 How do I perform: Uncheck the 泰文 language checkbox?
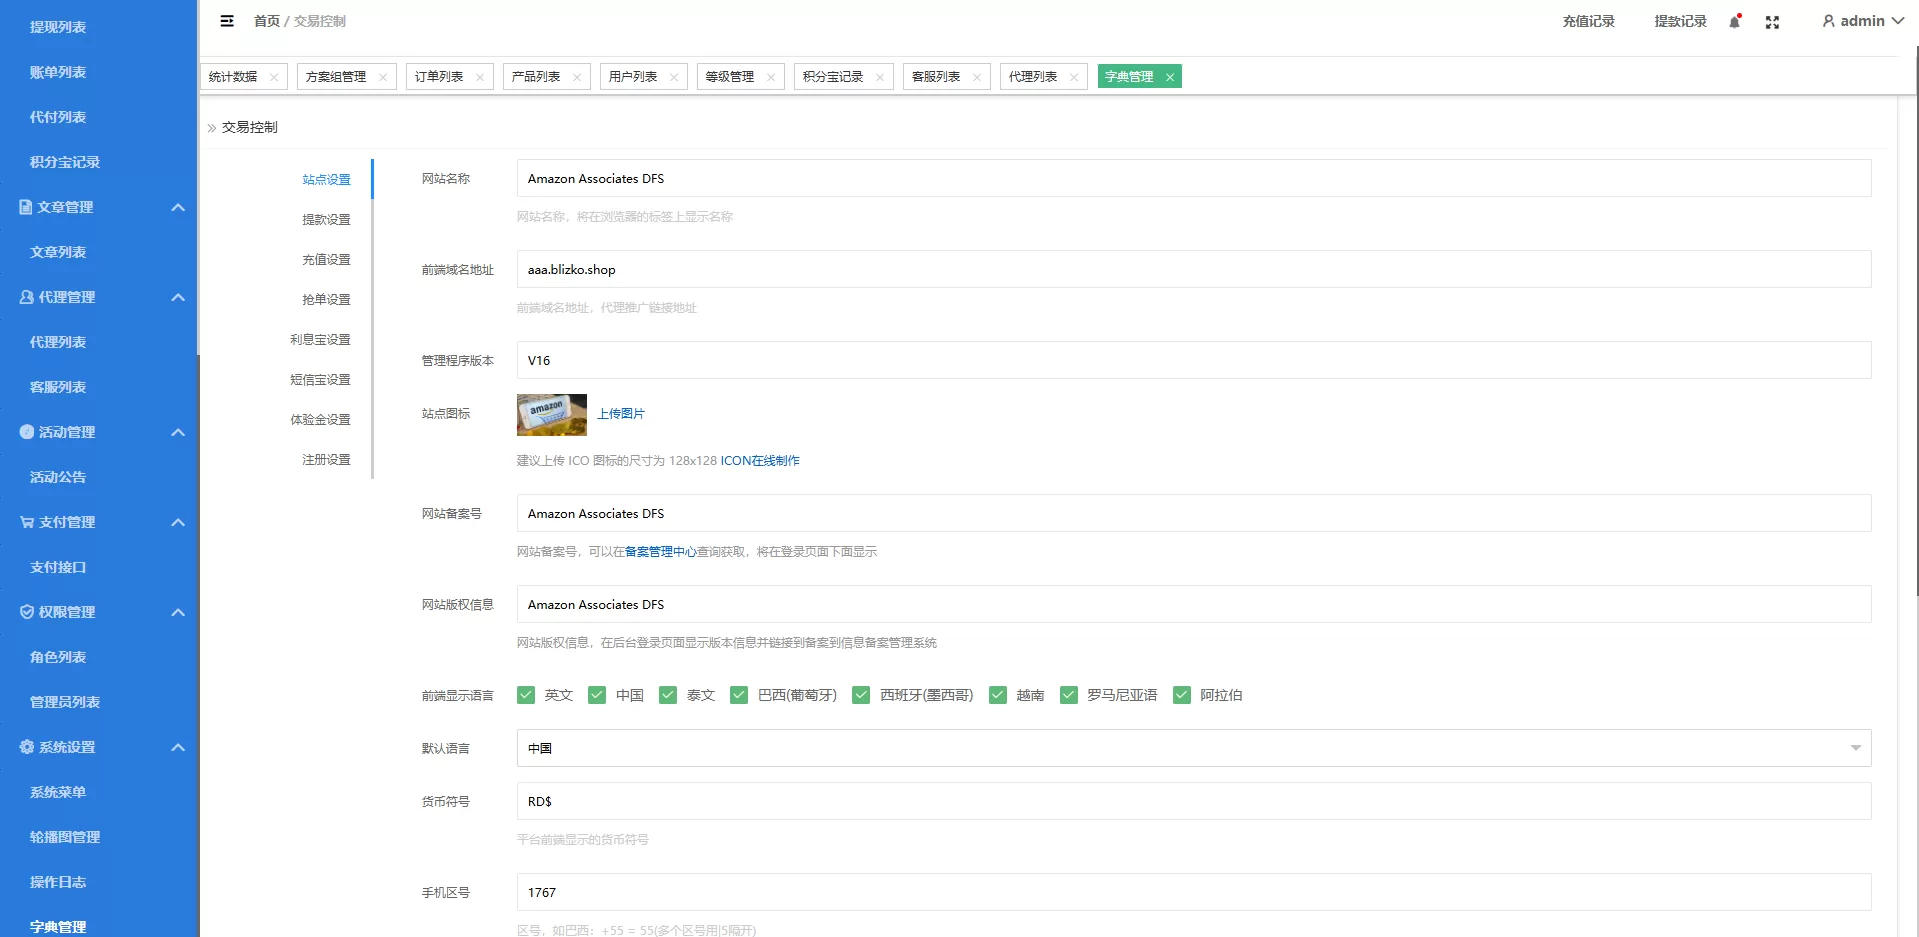(x=668, y=695)
